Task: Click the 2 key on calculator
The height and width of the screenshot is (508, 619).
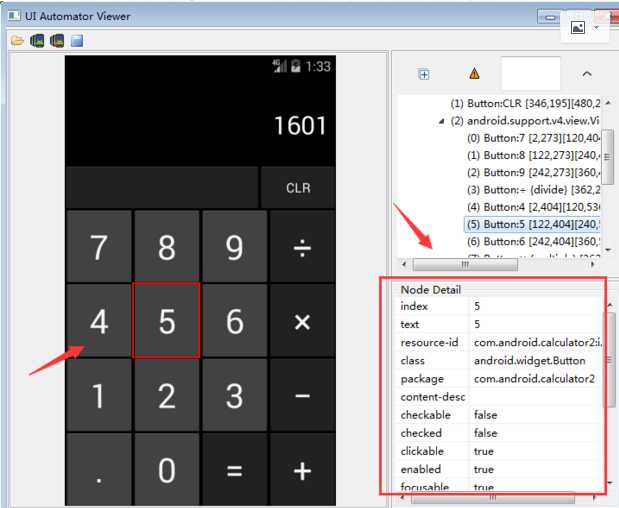Action: 167,395
